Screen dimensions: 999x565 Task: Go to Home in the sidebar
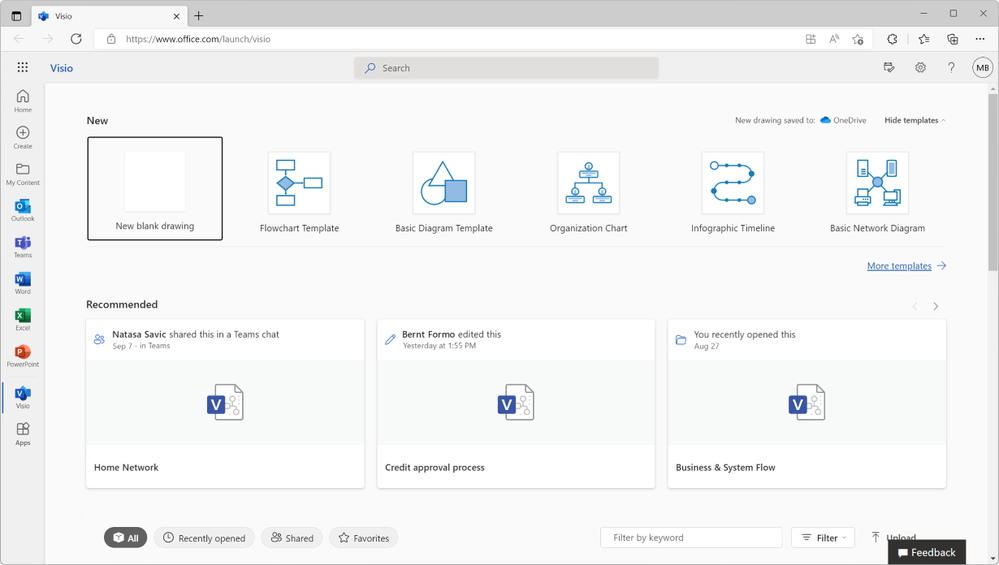coord(23,101)
